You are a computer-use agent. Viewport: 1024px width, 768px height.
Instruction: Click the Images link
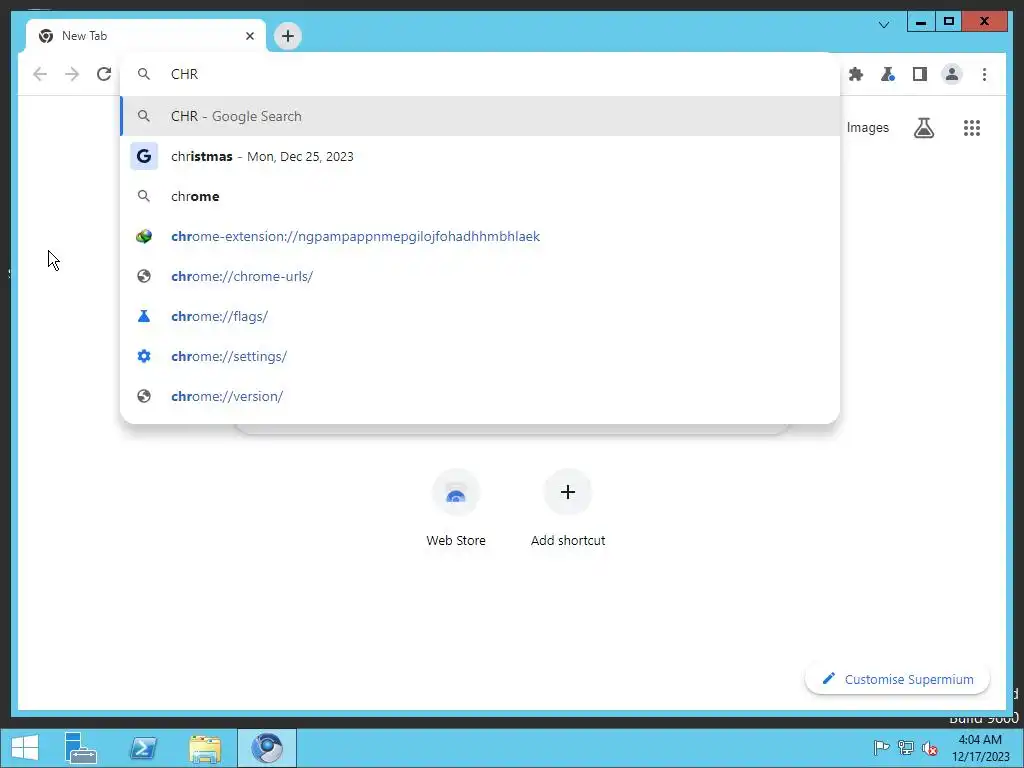867,127
